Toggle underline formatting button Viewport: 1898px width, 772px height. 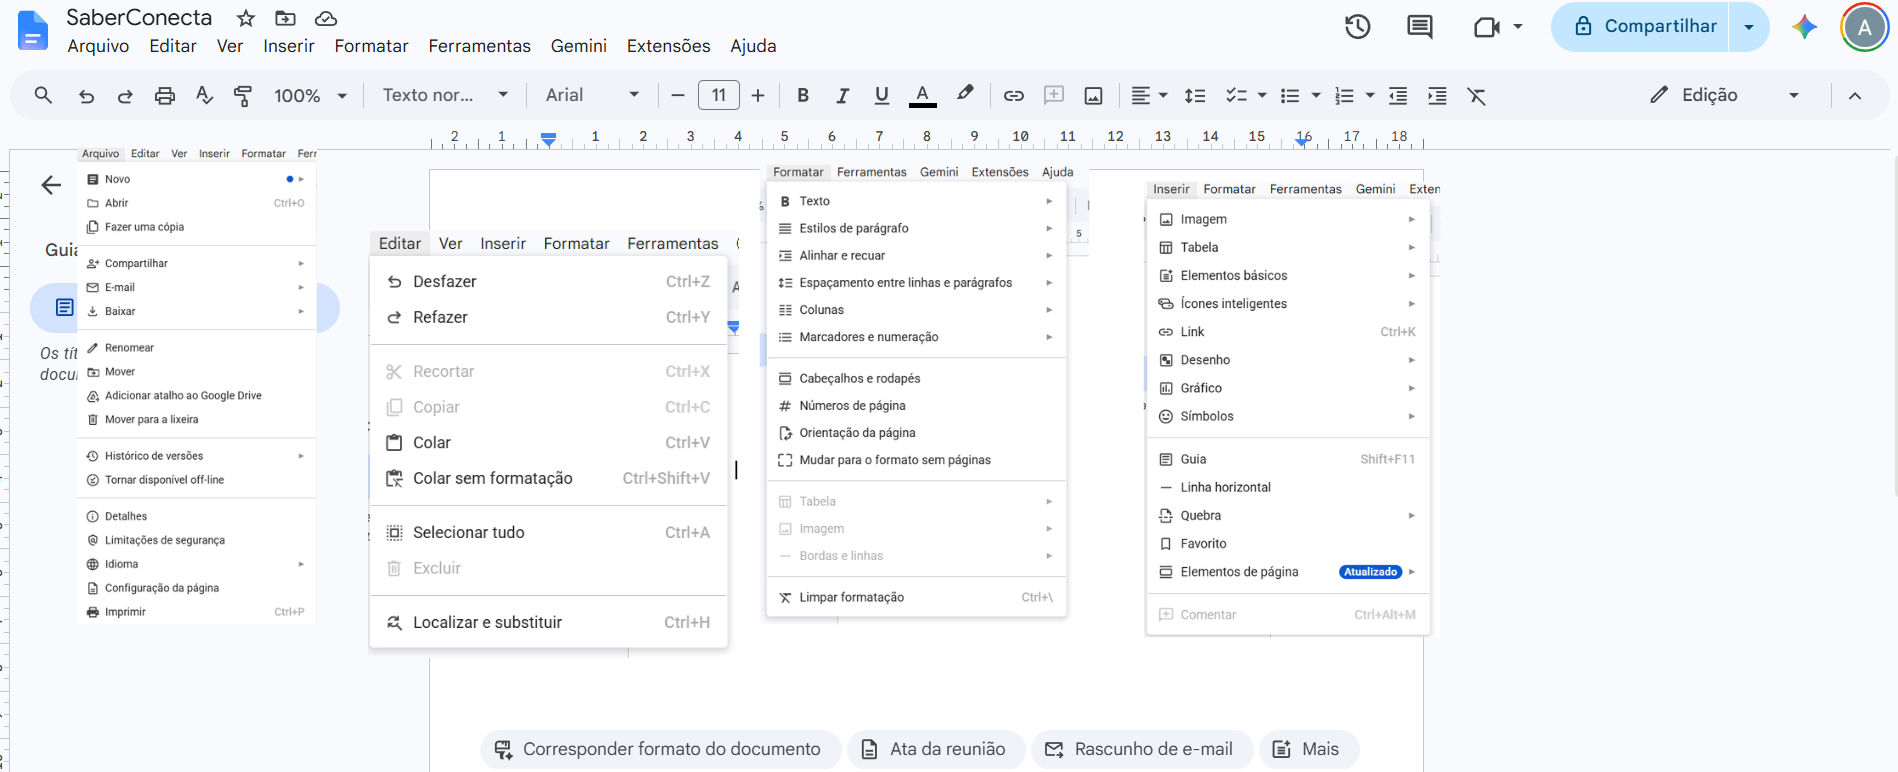click(x=881, y=95)
